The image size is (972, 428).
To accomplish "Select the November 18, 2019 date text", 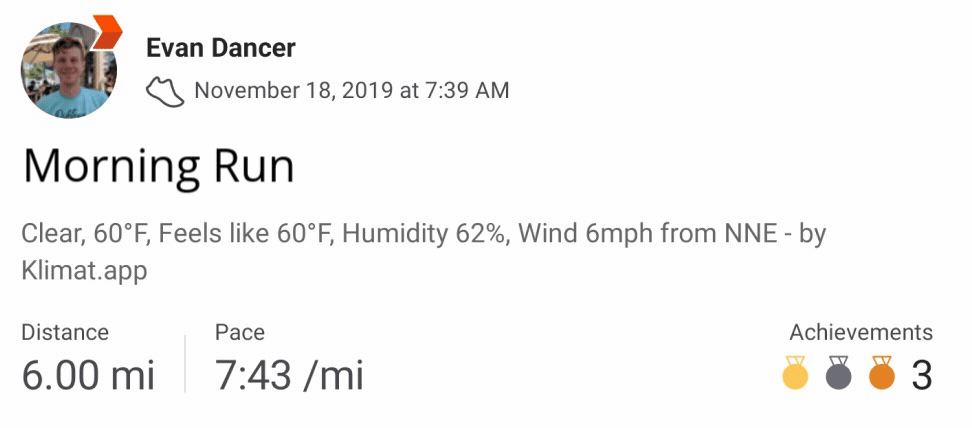I will coord(294,91).
